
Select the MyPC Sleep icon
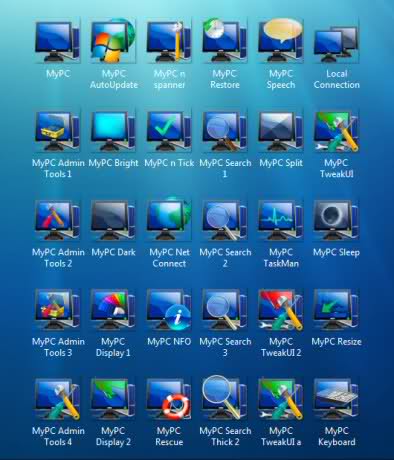pos(336,220)
